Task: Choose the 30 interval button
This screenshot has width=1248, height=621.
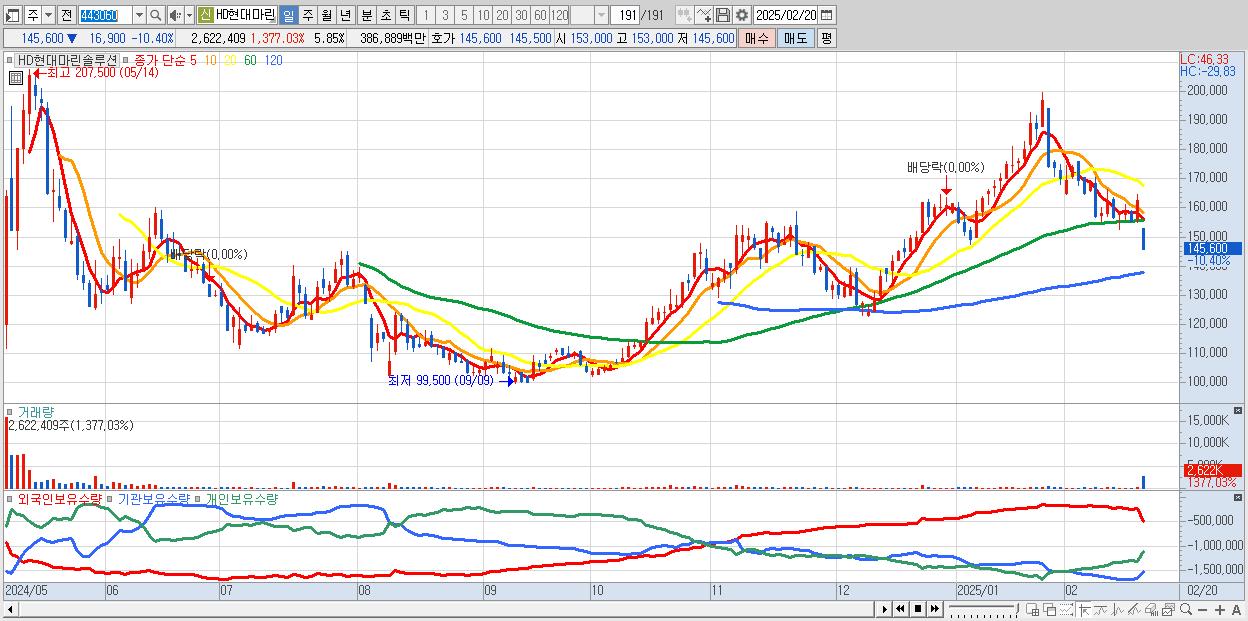Action: coord(521,15)
